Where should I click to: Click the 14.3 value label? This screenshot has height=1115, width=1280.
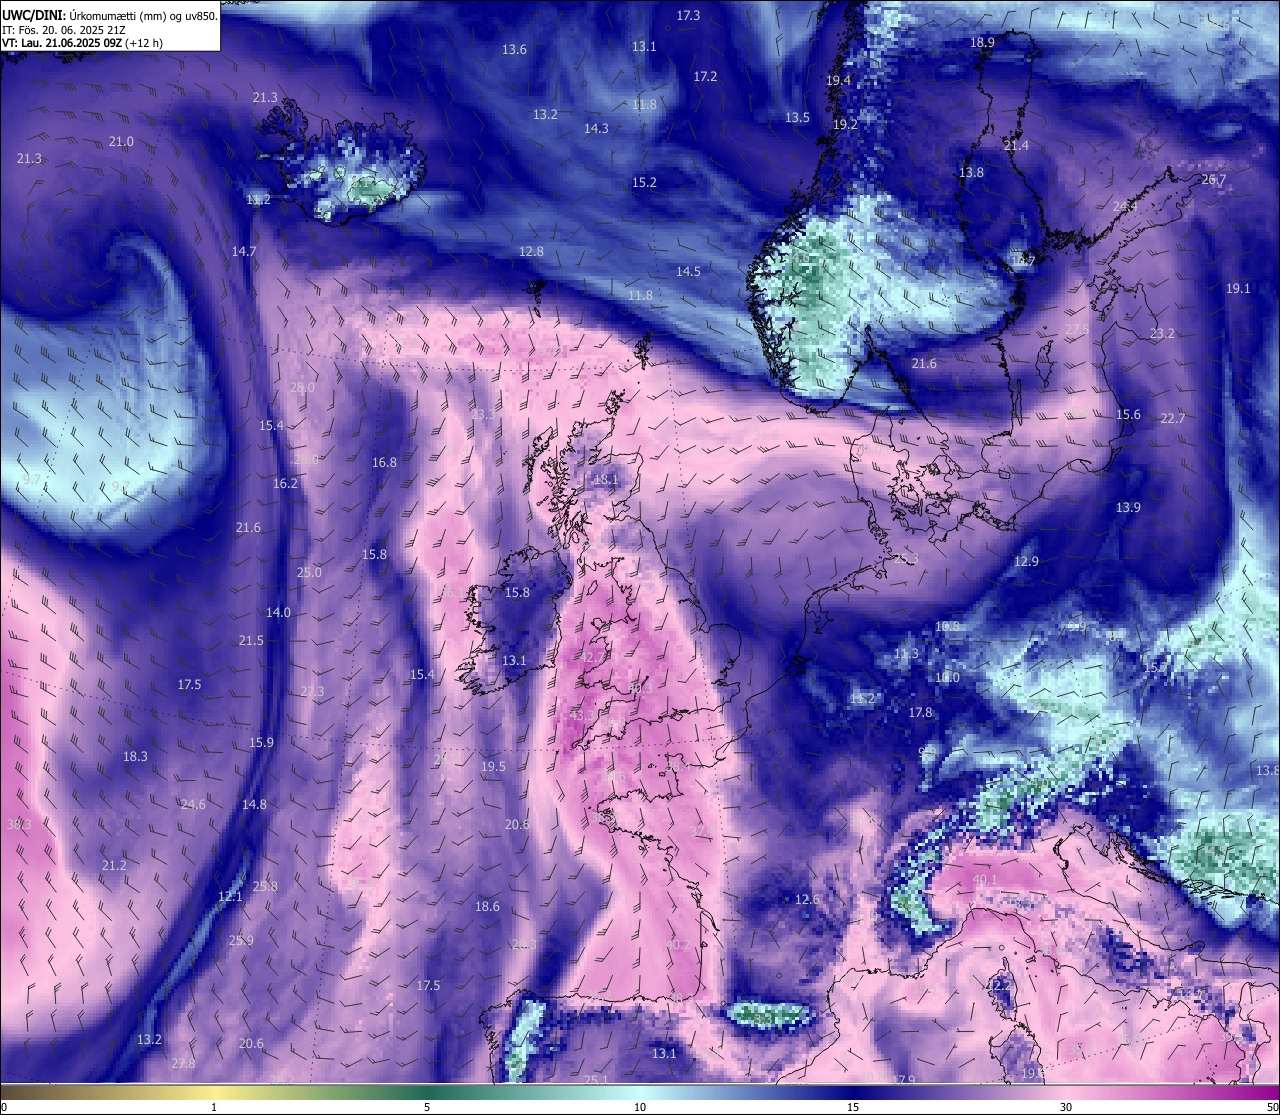click(x=596, y=129)
